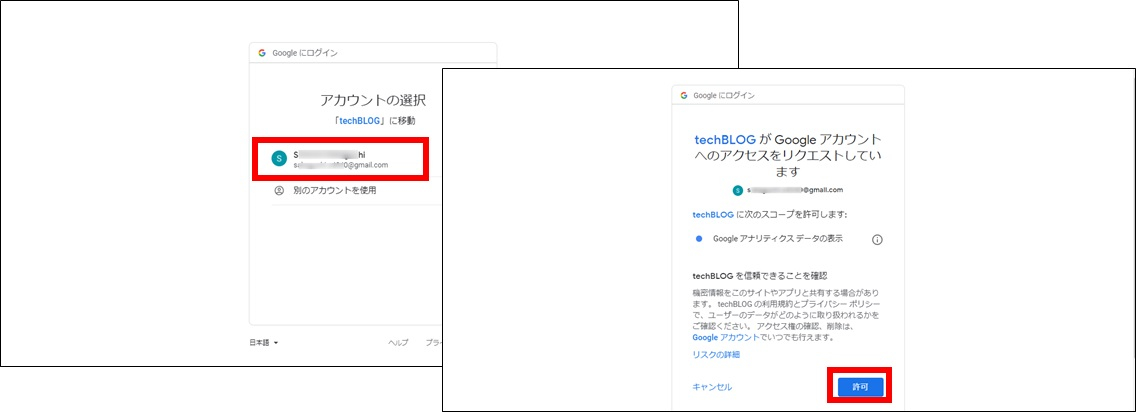This screenshot has height=412, width=1136.
Task: Click the Google アナリティクス データの表示 scope text
Action: [778, 238]
